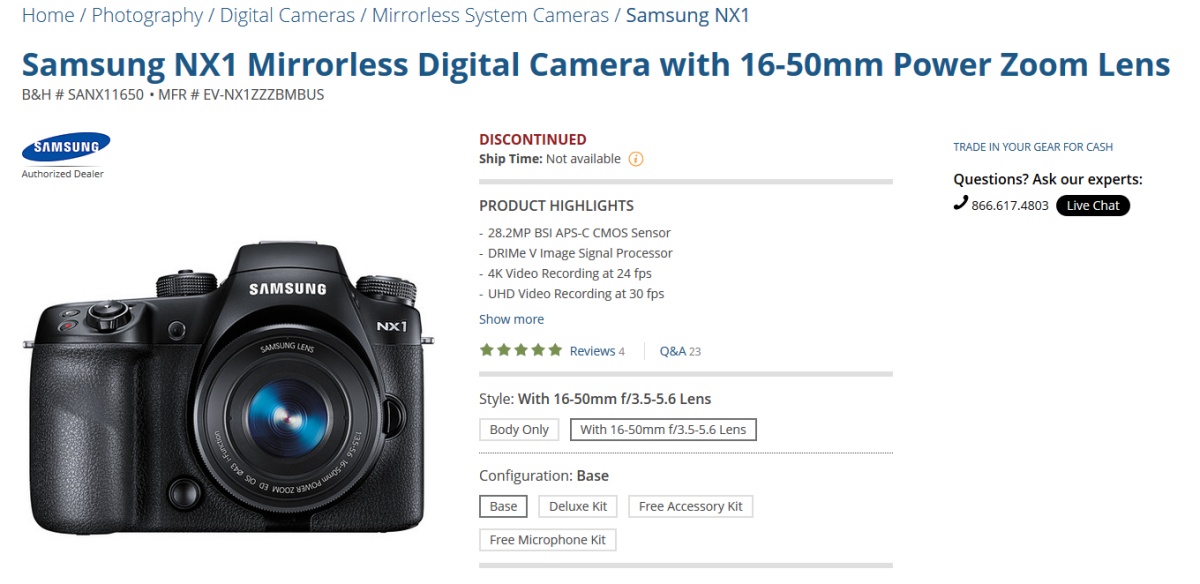Click the ship time info icon
The height and width of the screenshot is (584, 1200).
[635, 159]
